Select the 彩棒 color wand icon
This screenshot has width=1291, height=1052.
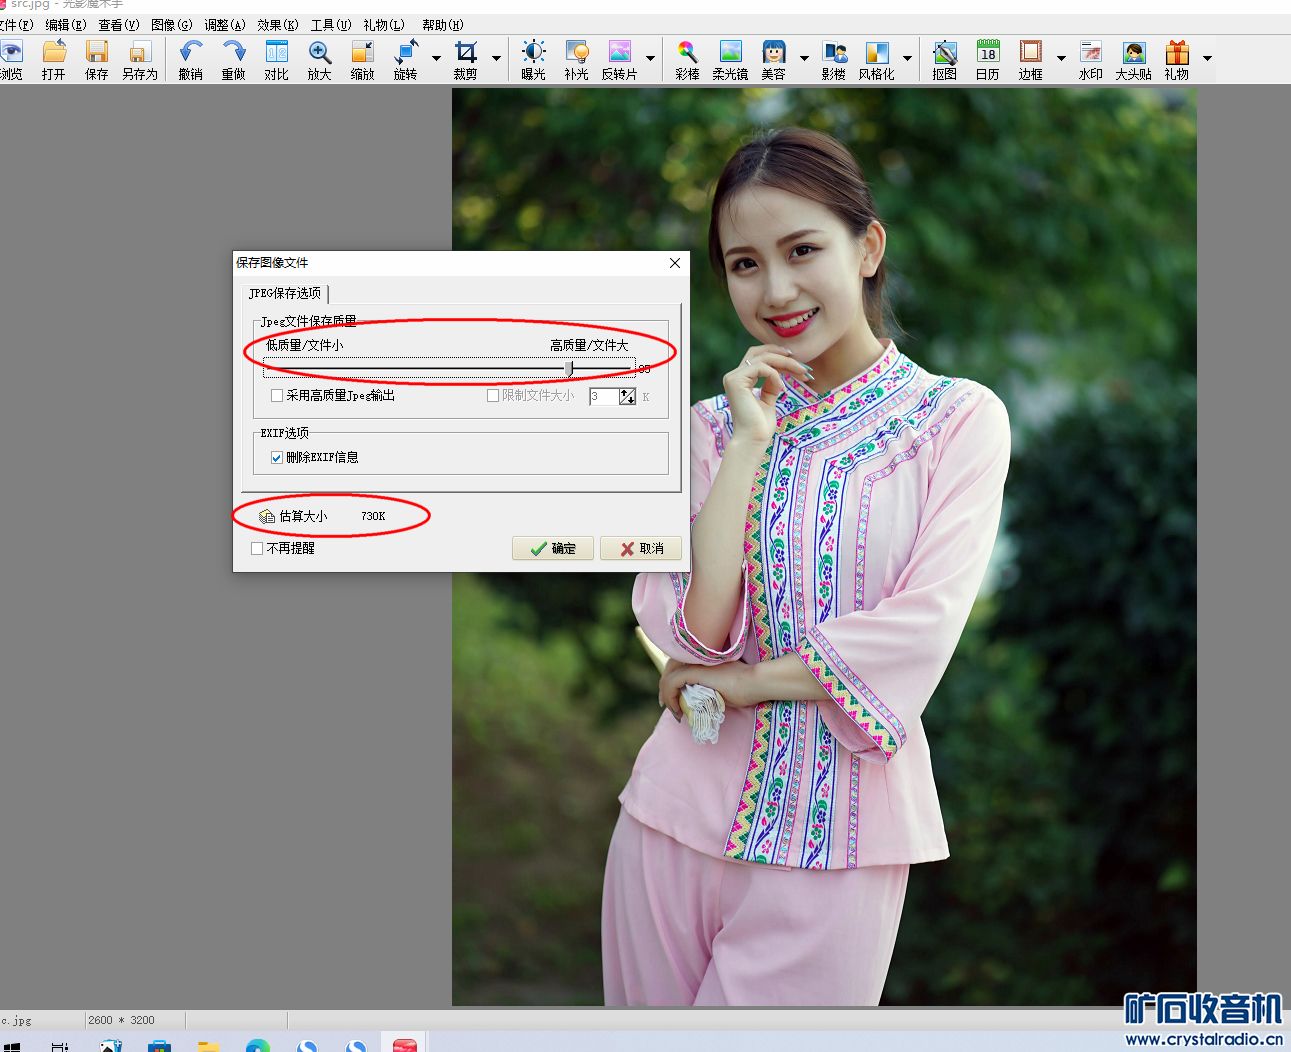click(687, 59)
